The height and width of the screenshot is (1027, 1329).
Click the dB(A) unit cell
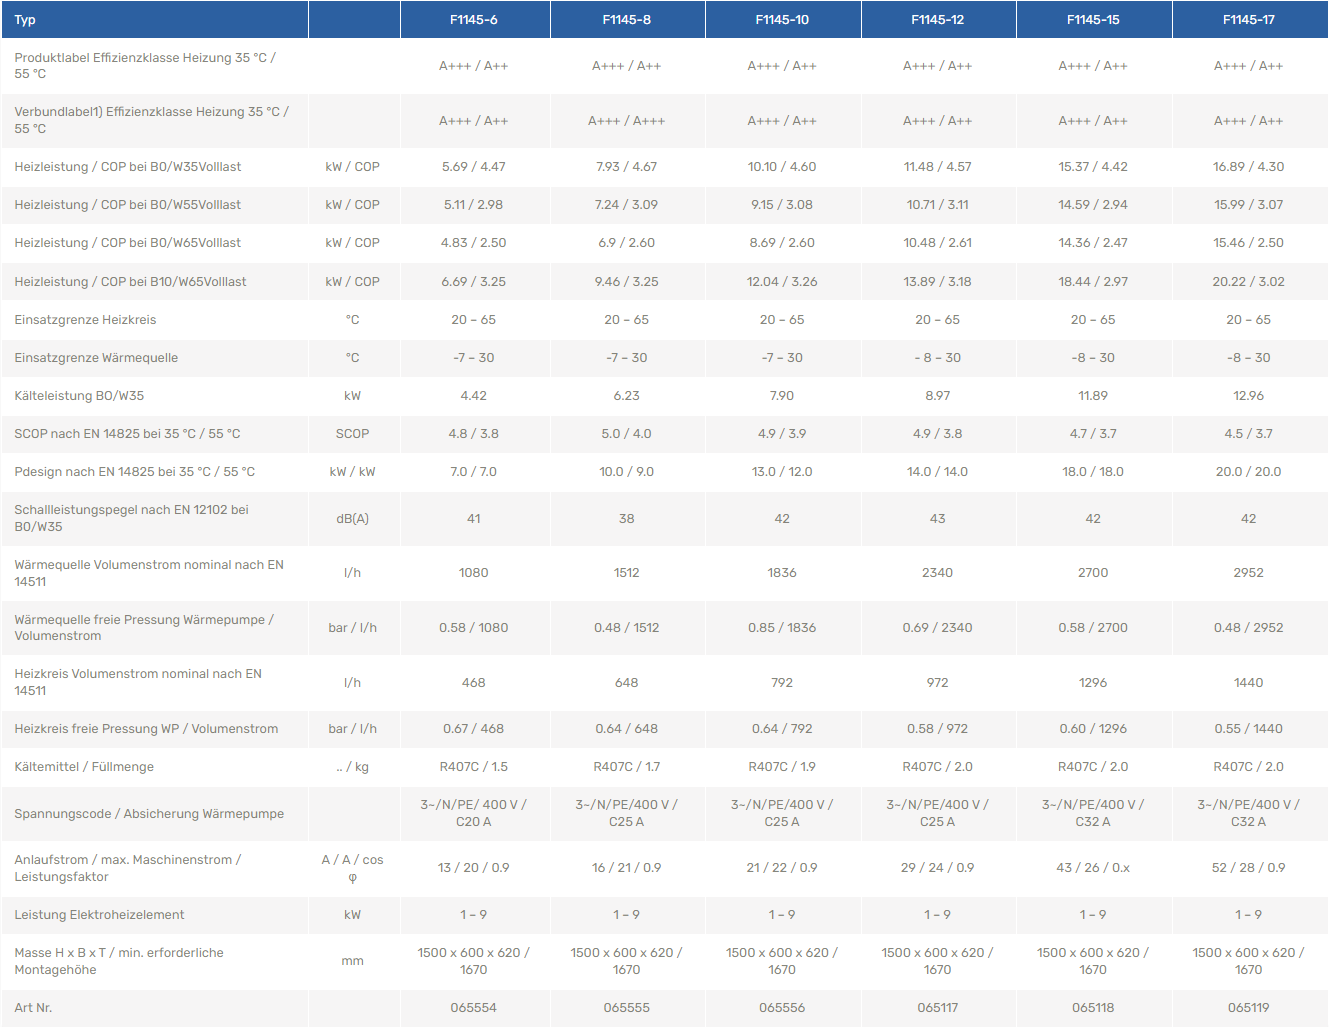[x=353, y=519]
